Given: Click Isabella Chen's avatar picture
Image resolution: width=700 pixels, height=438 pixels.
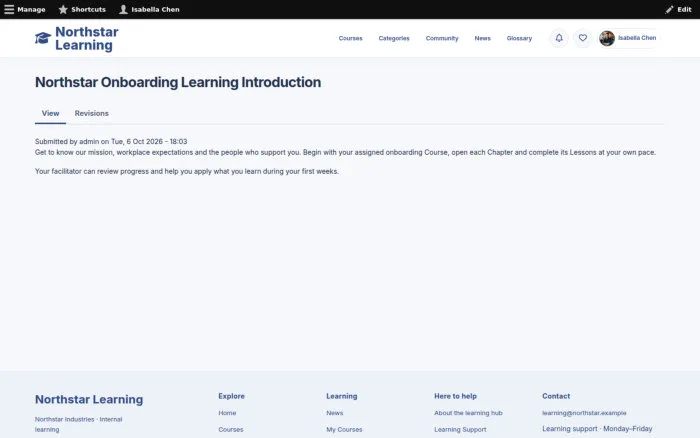Looking at the screenshot, I should (607, 38).
